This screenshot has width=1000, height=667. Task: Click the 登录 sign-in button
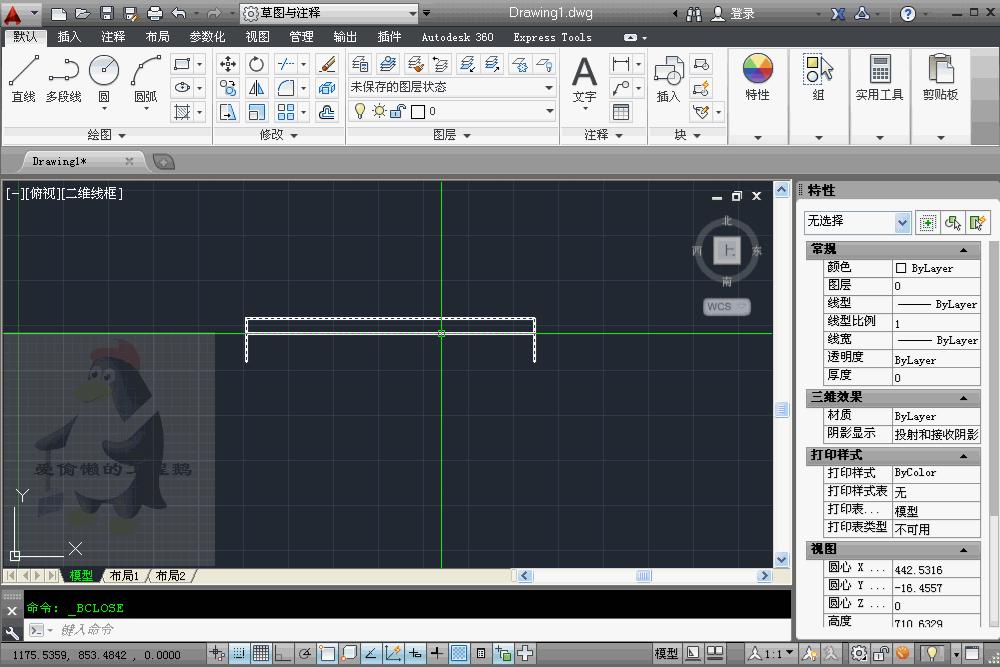pos(733,13)
